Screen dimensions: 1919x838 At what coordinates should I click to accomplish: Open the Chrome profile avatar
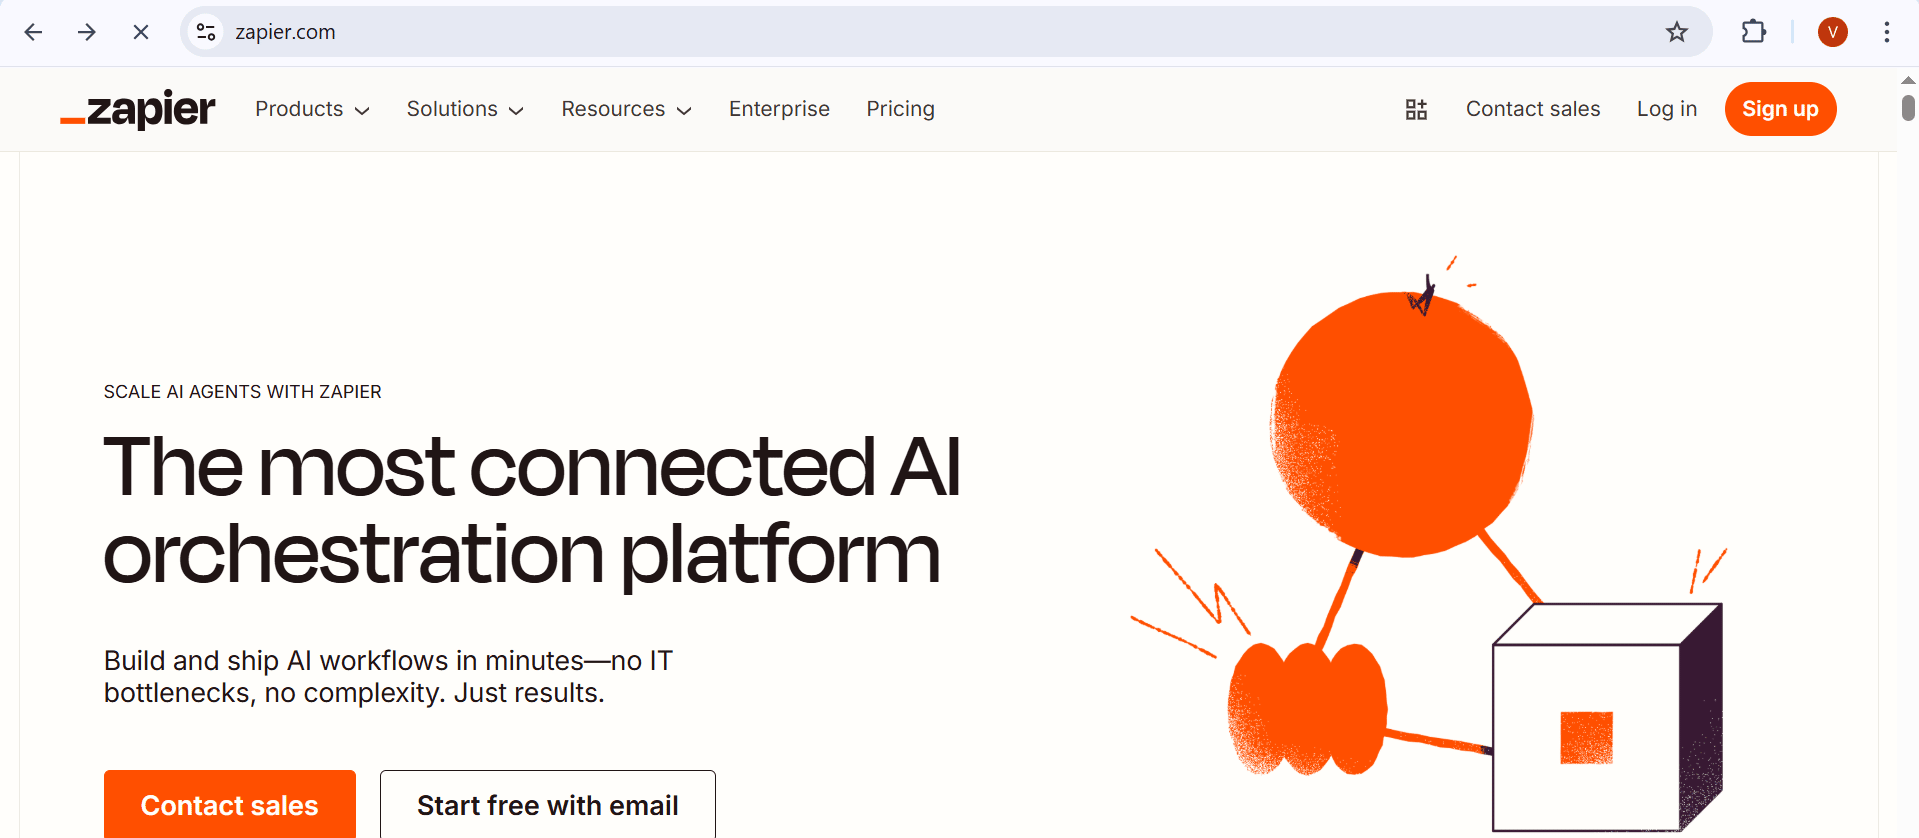[x=1832, y=32]
